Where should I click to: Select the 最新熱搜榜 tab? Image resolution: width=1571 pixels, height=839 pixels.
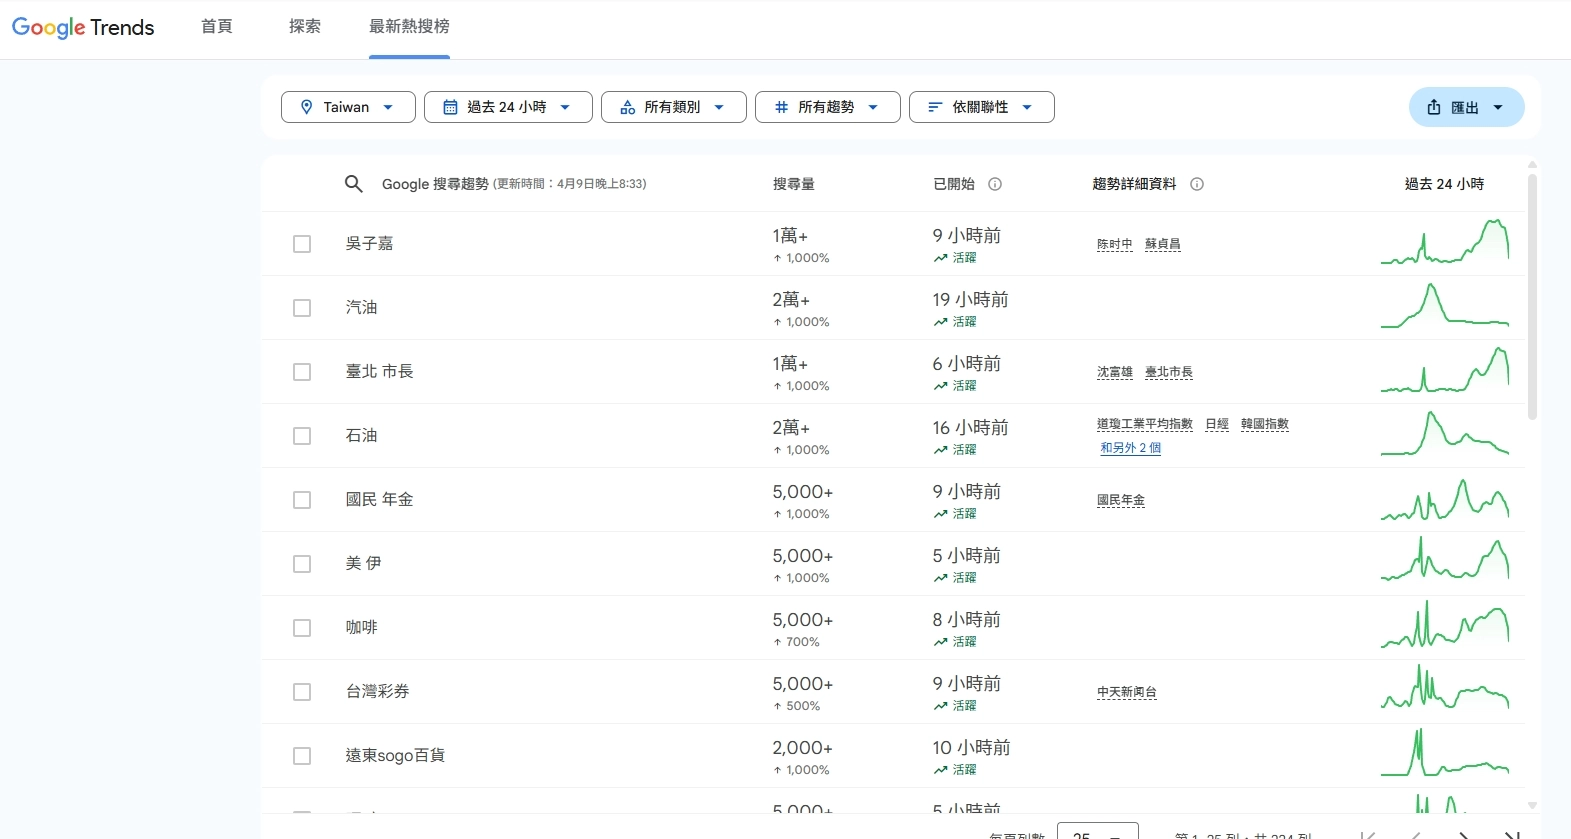(409, 26)
